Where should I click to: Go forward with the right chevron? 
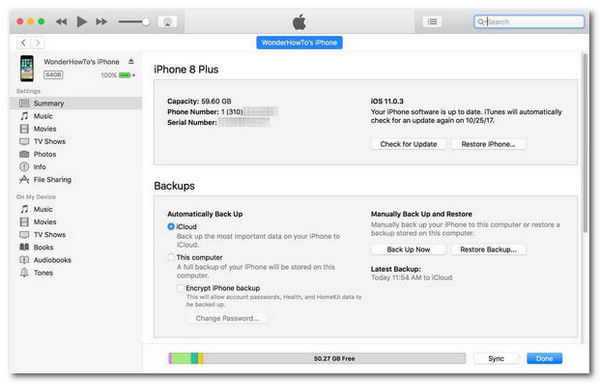click(38, 42)
